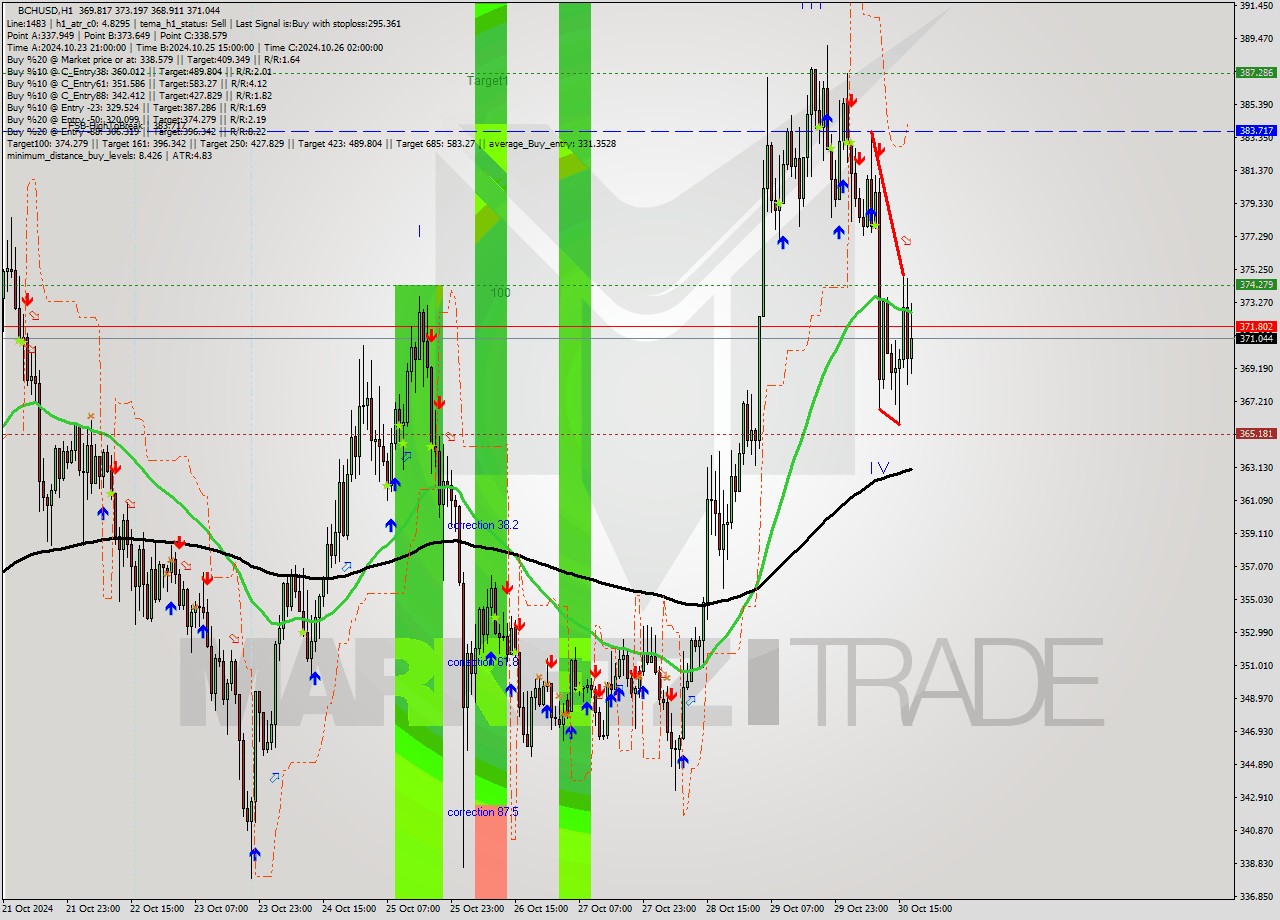Click the '25 Oct 23:00' time axis label
Screen dimensions: 1280x920
point(477,909)
